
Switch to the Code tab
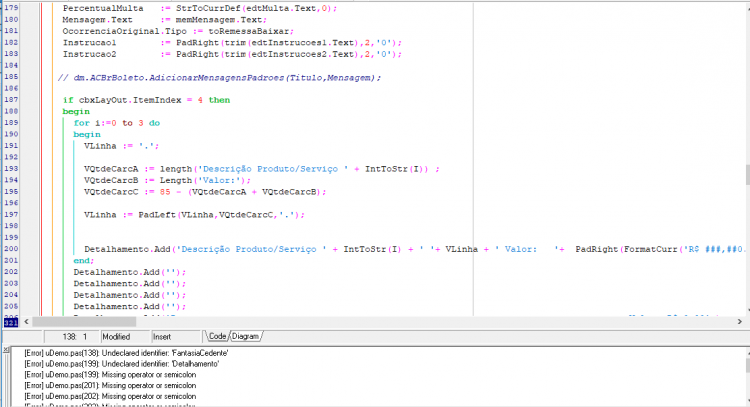pyautogui.click(x=217, y=337)
